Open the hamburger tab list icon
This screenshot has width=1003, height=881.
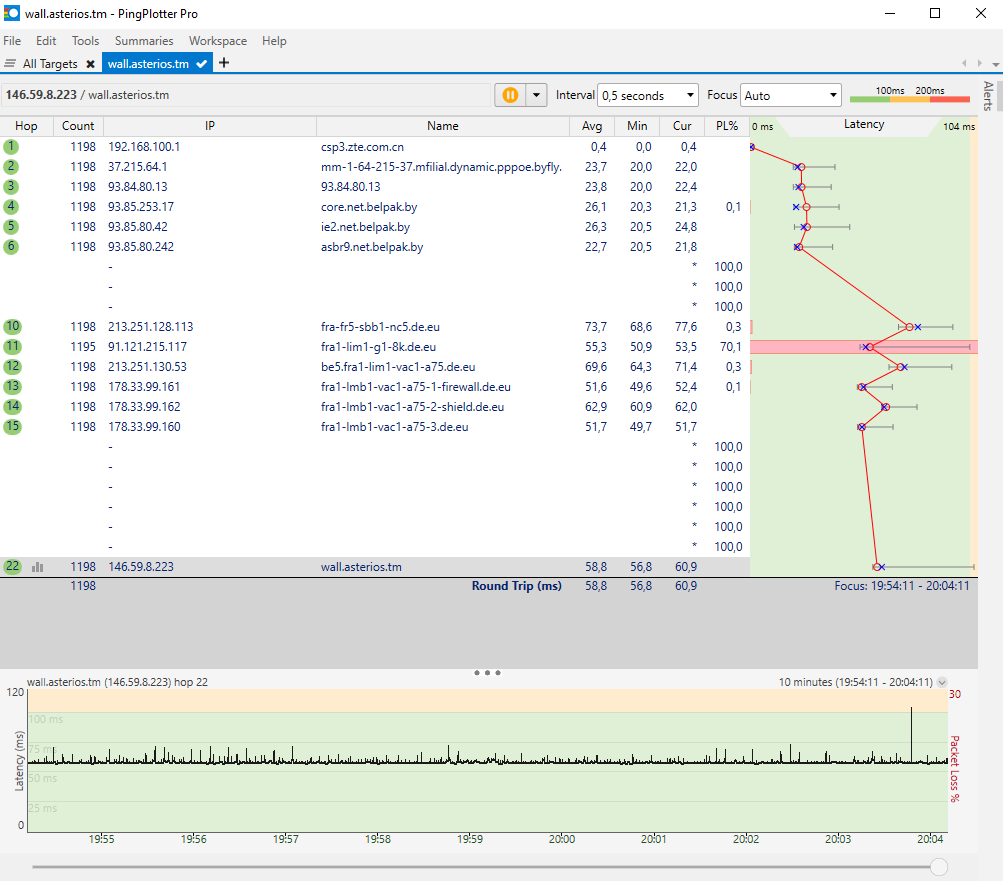point(10,63)
